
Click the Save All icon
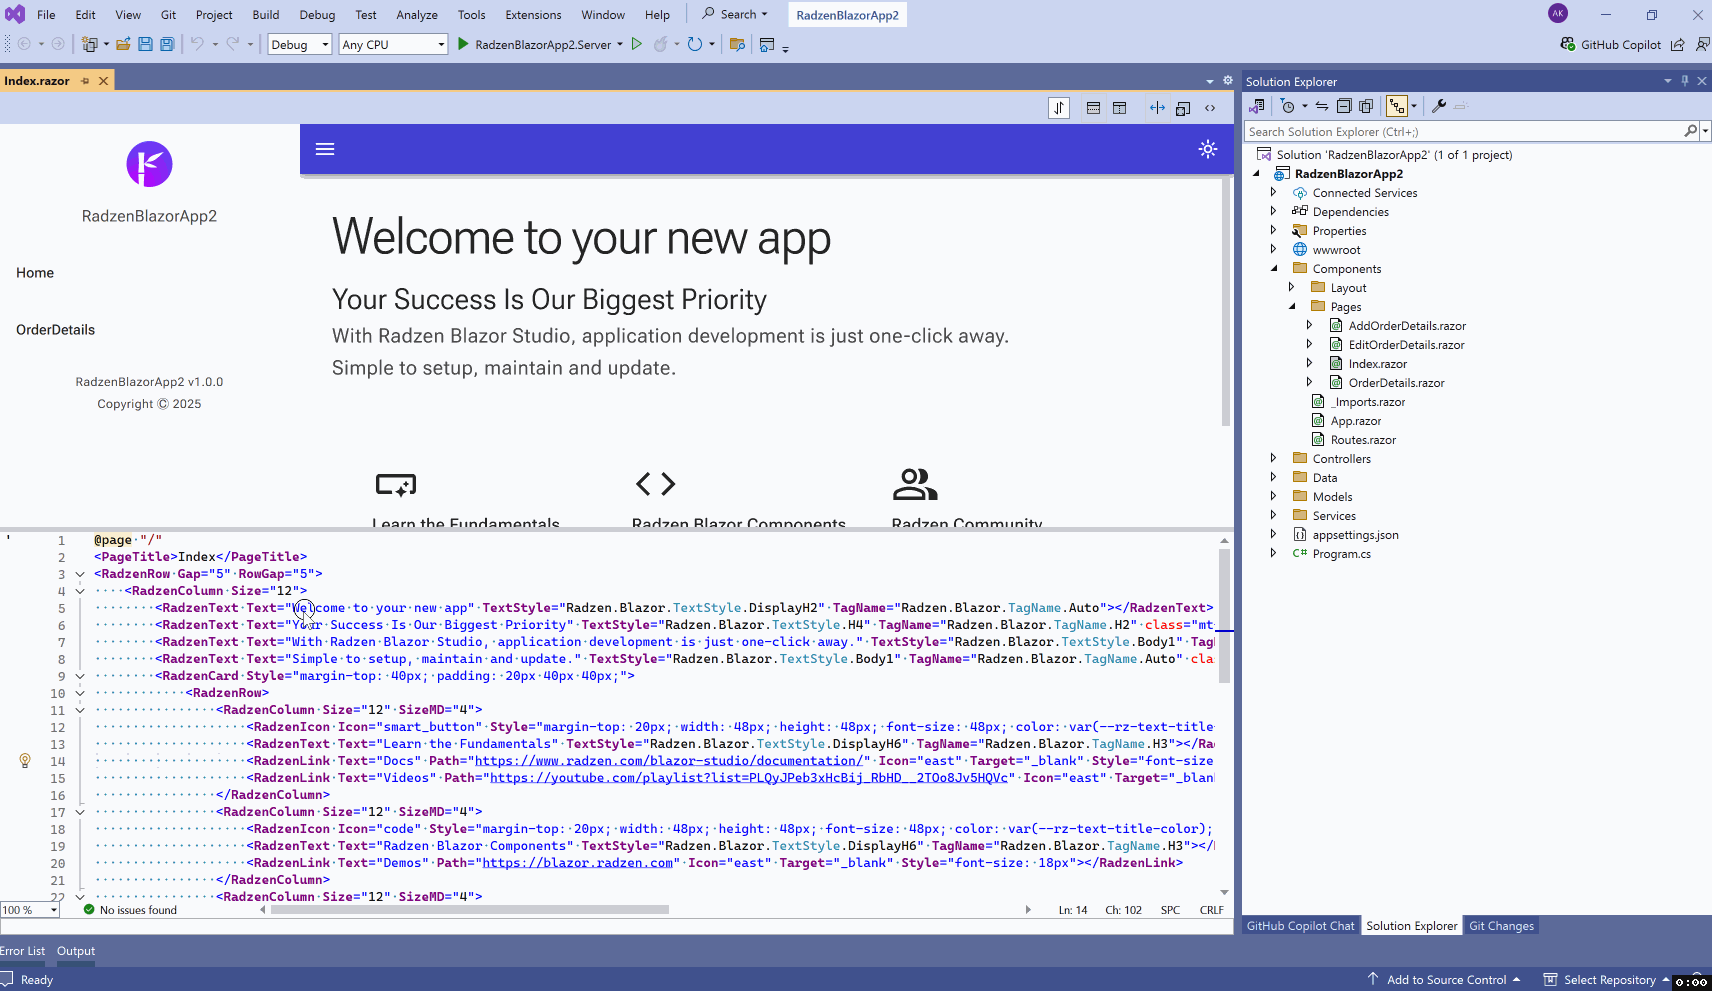click(167, 44)
